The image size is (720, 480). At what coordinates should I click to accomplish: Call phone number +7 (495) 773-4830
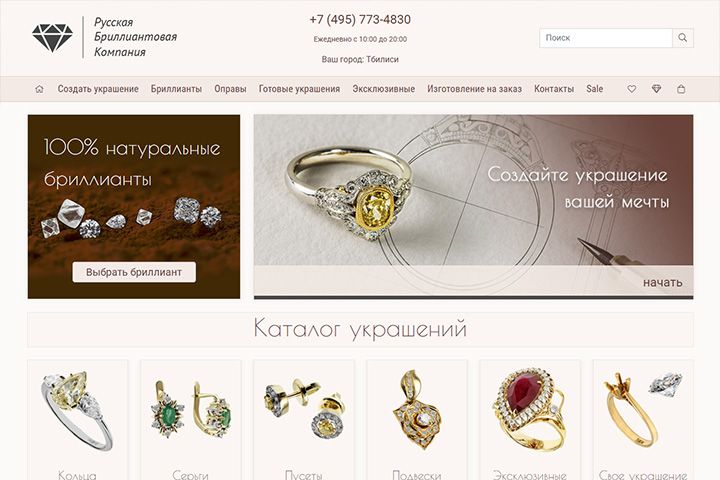[360, 19]
